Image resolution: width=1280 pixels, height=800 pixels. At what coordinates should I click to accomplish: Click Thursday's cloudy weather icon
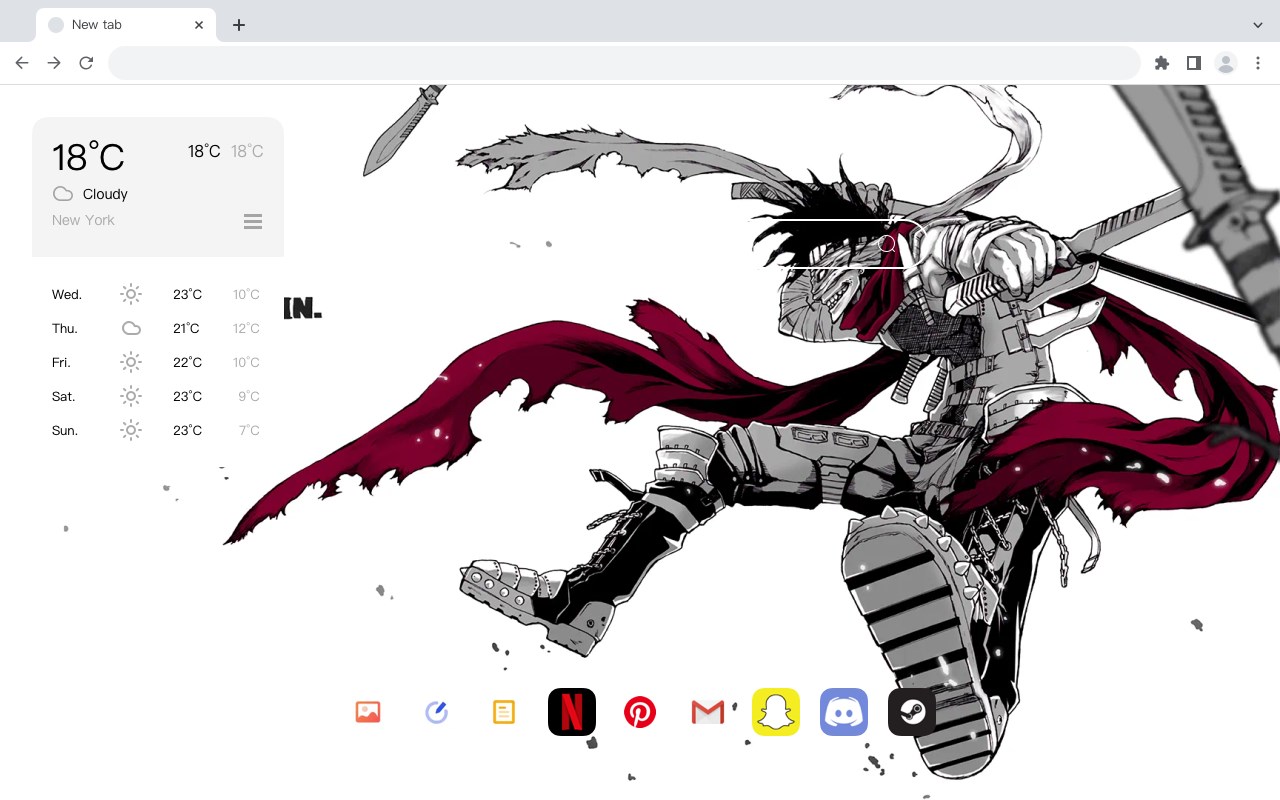pyautogui.click(x=131, y=328)
